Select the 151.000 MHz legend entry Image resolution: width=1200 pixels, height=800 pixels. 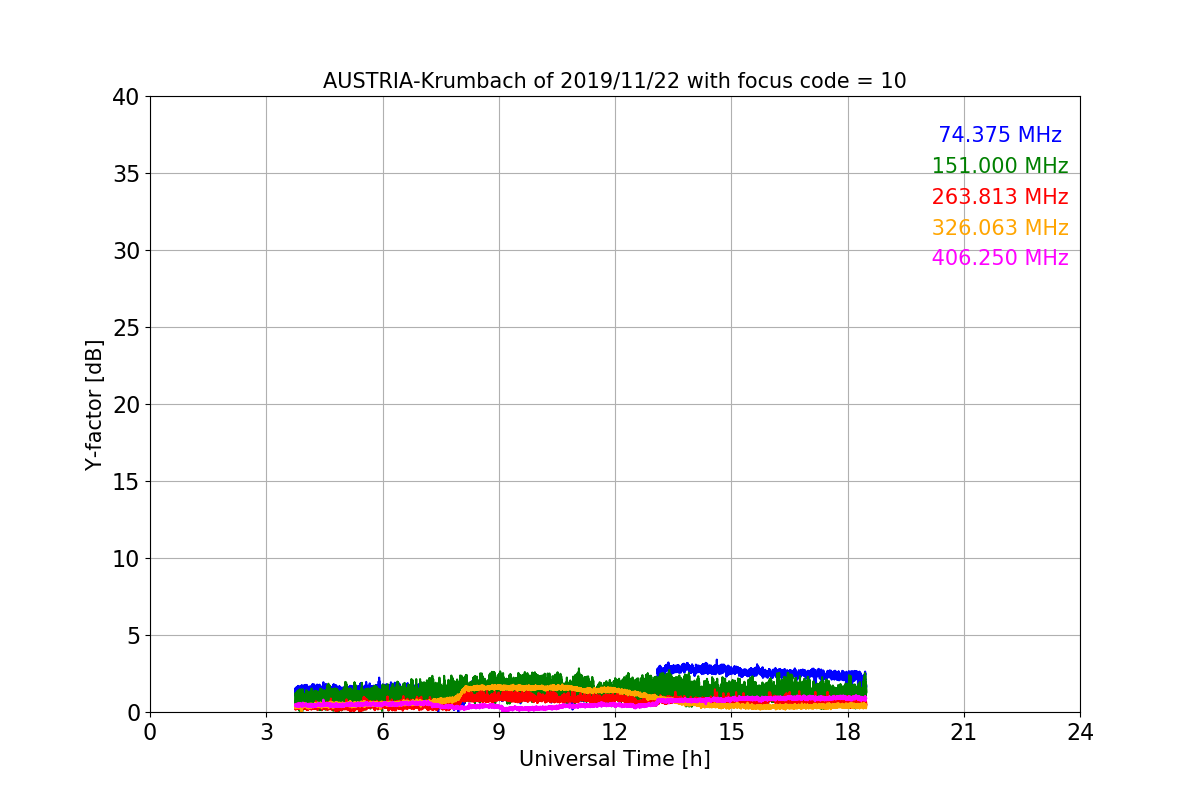pos(1000,166)
